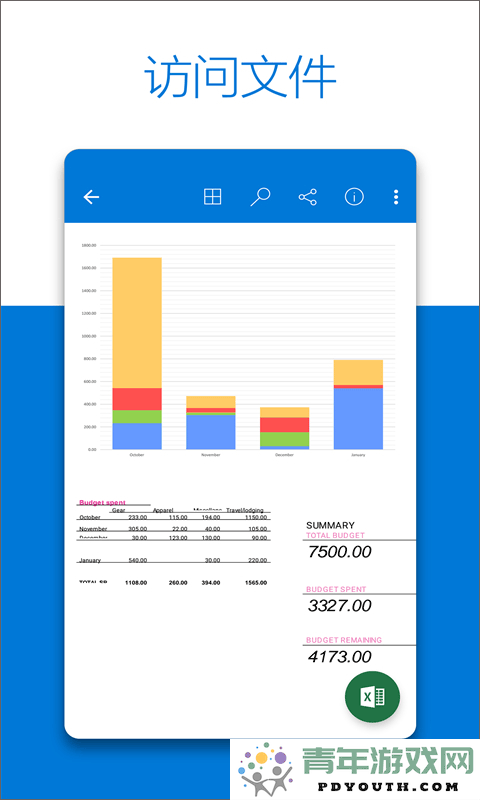Screen dimensions: 480x800
Task: Tap the search magnifier icon
Action: [260, 196]
